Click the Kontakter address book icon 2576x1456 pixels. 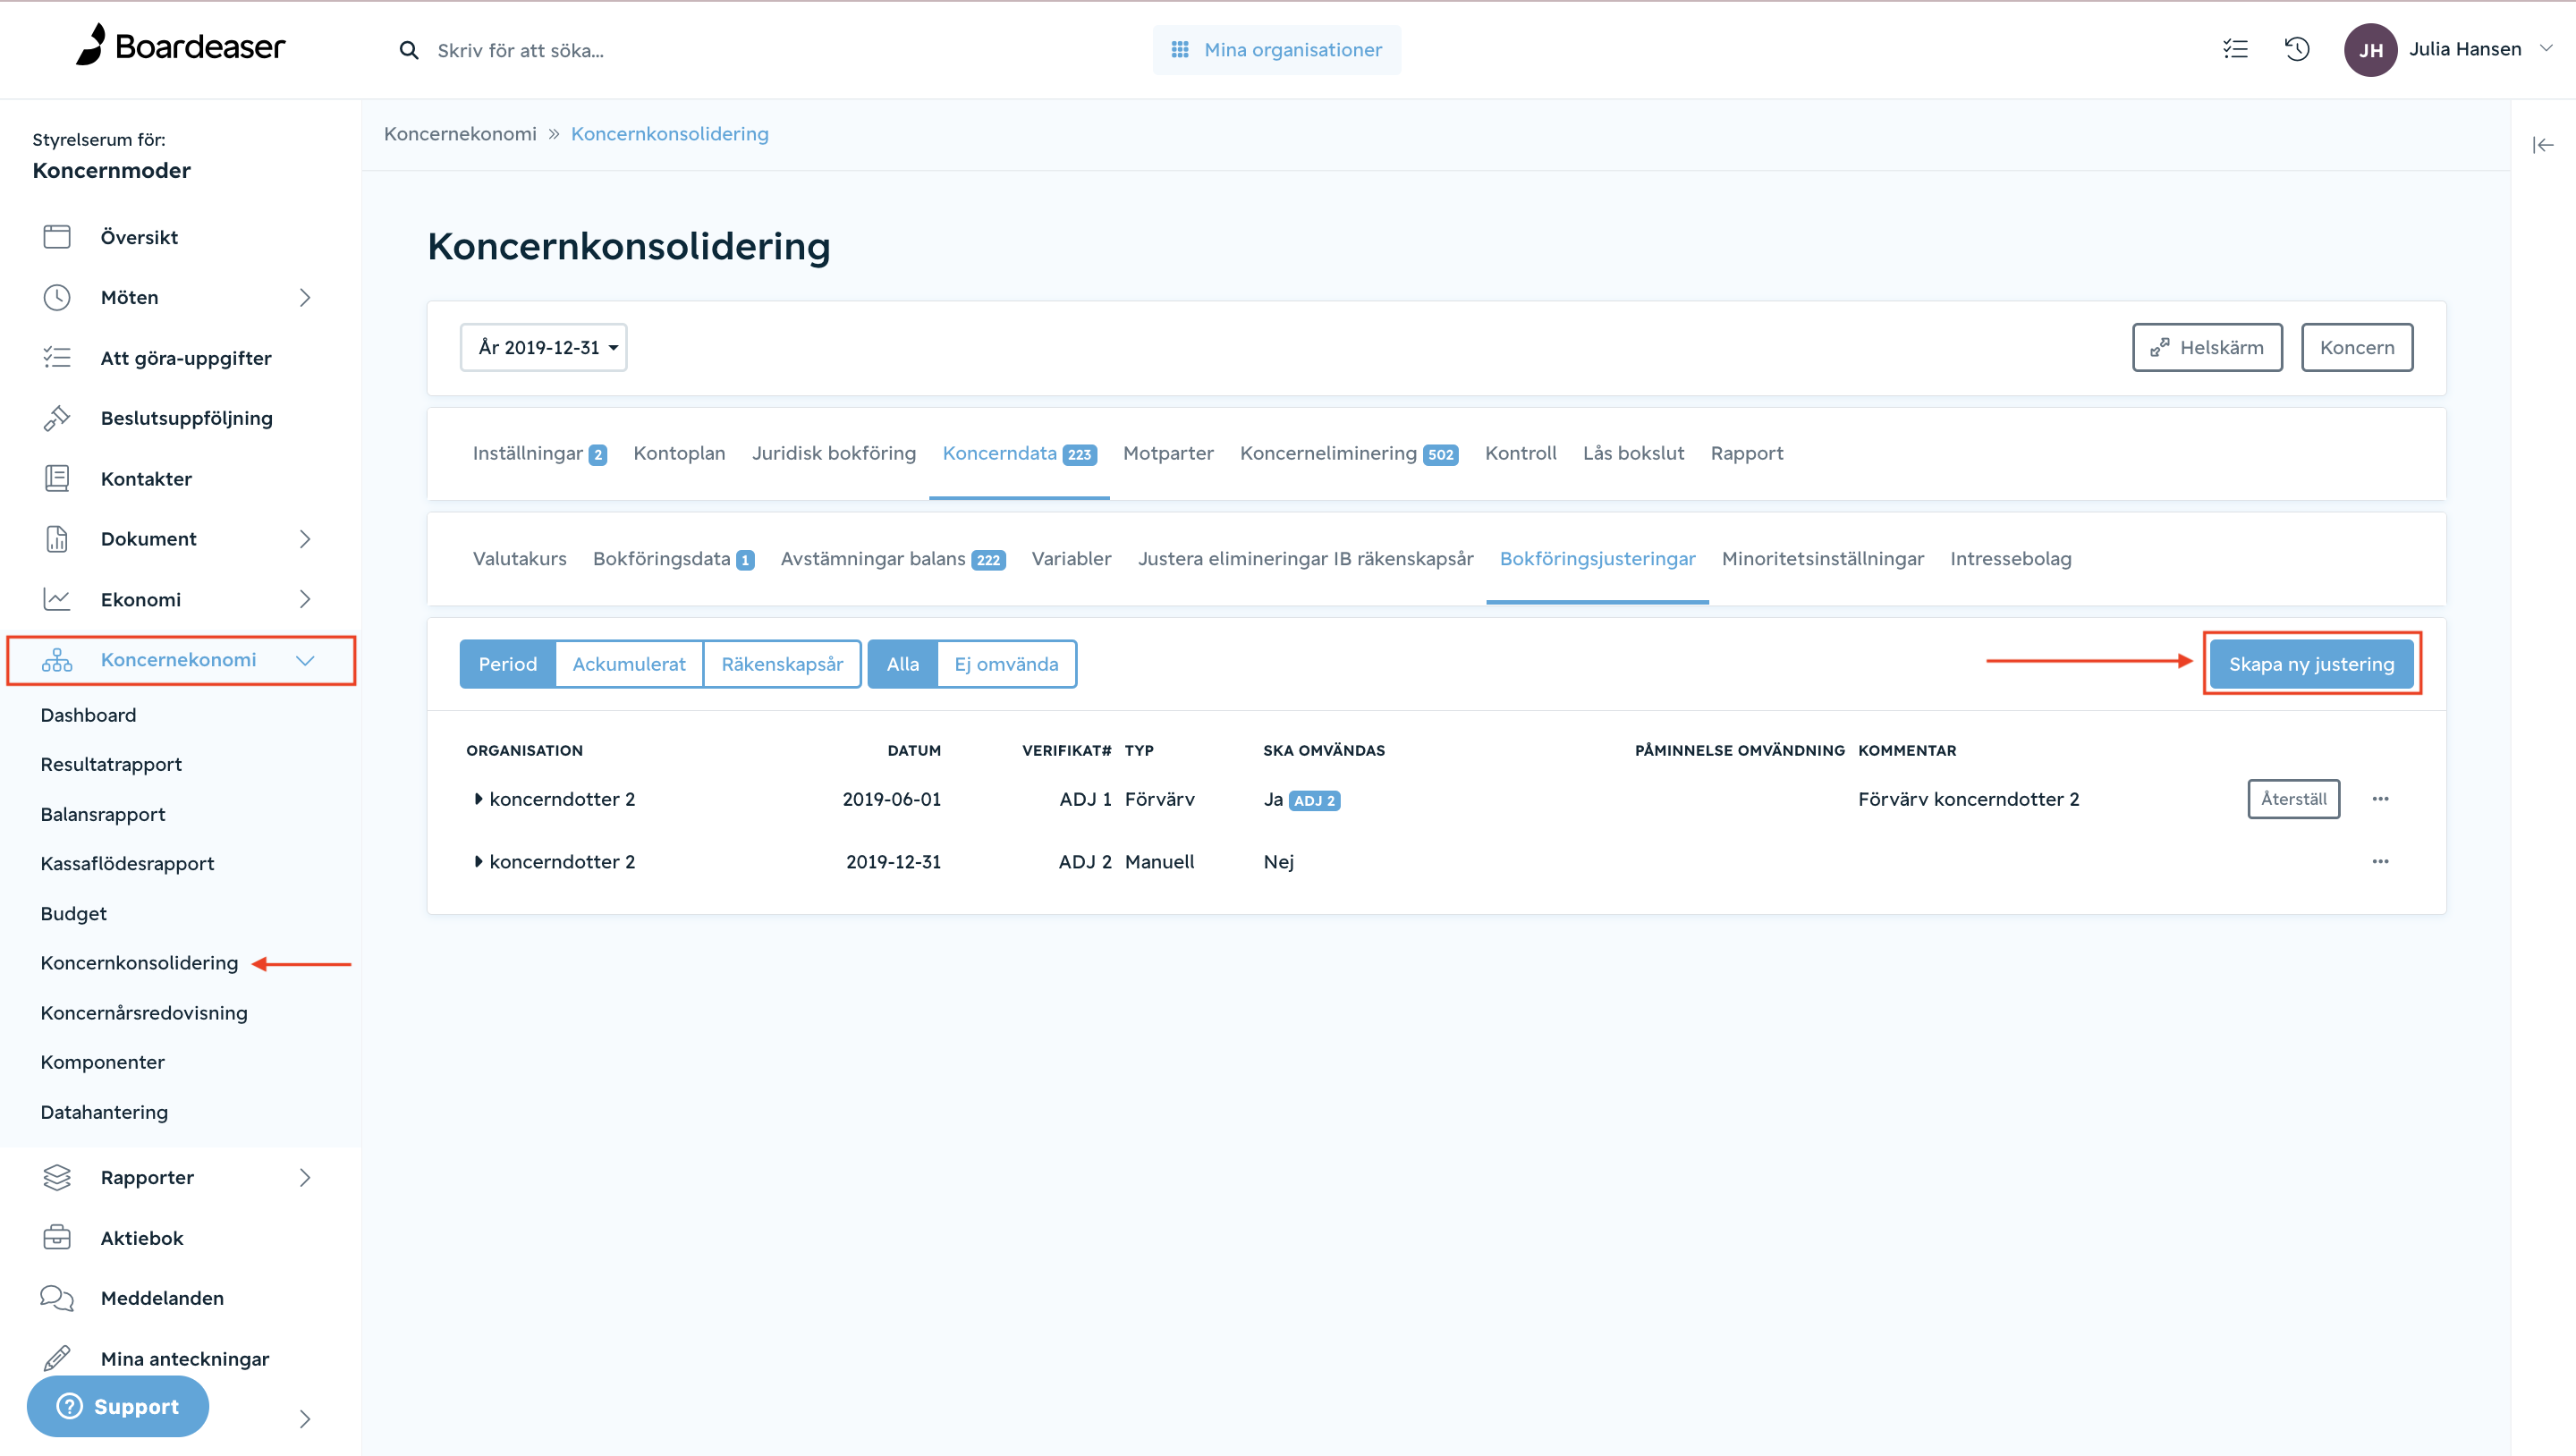tap(57, 478)
